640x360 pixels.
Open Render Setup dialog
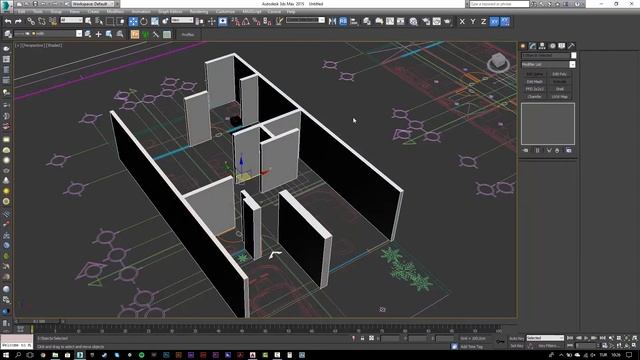point(426,21)
